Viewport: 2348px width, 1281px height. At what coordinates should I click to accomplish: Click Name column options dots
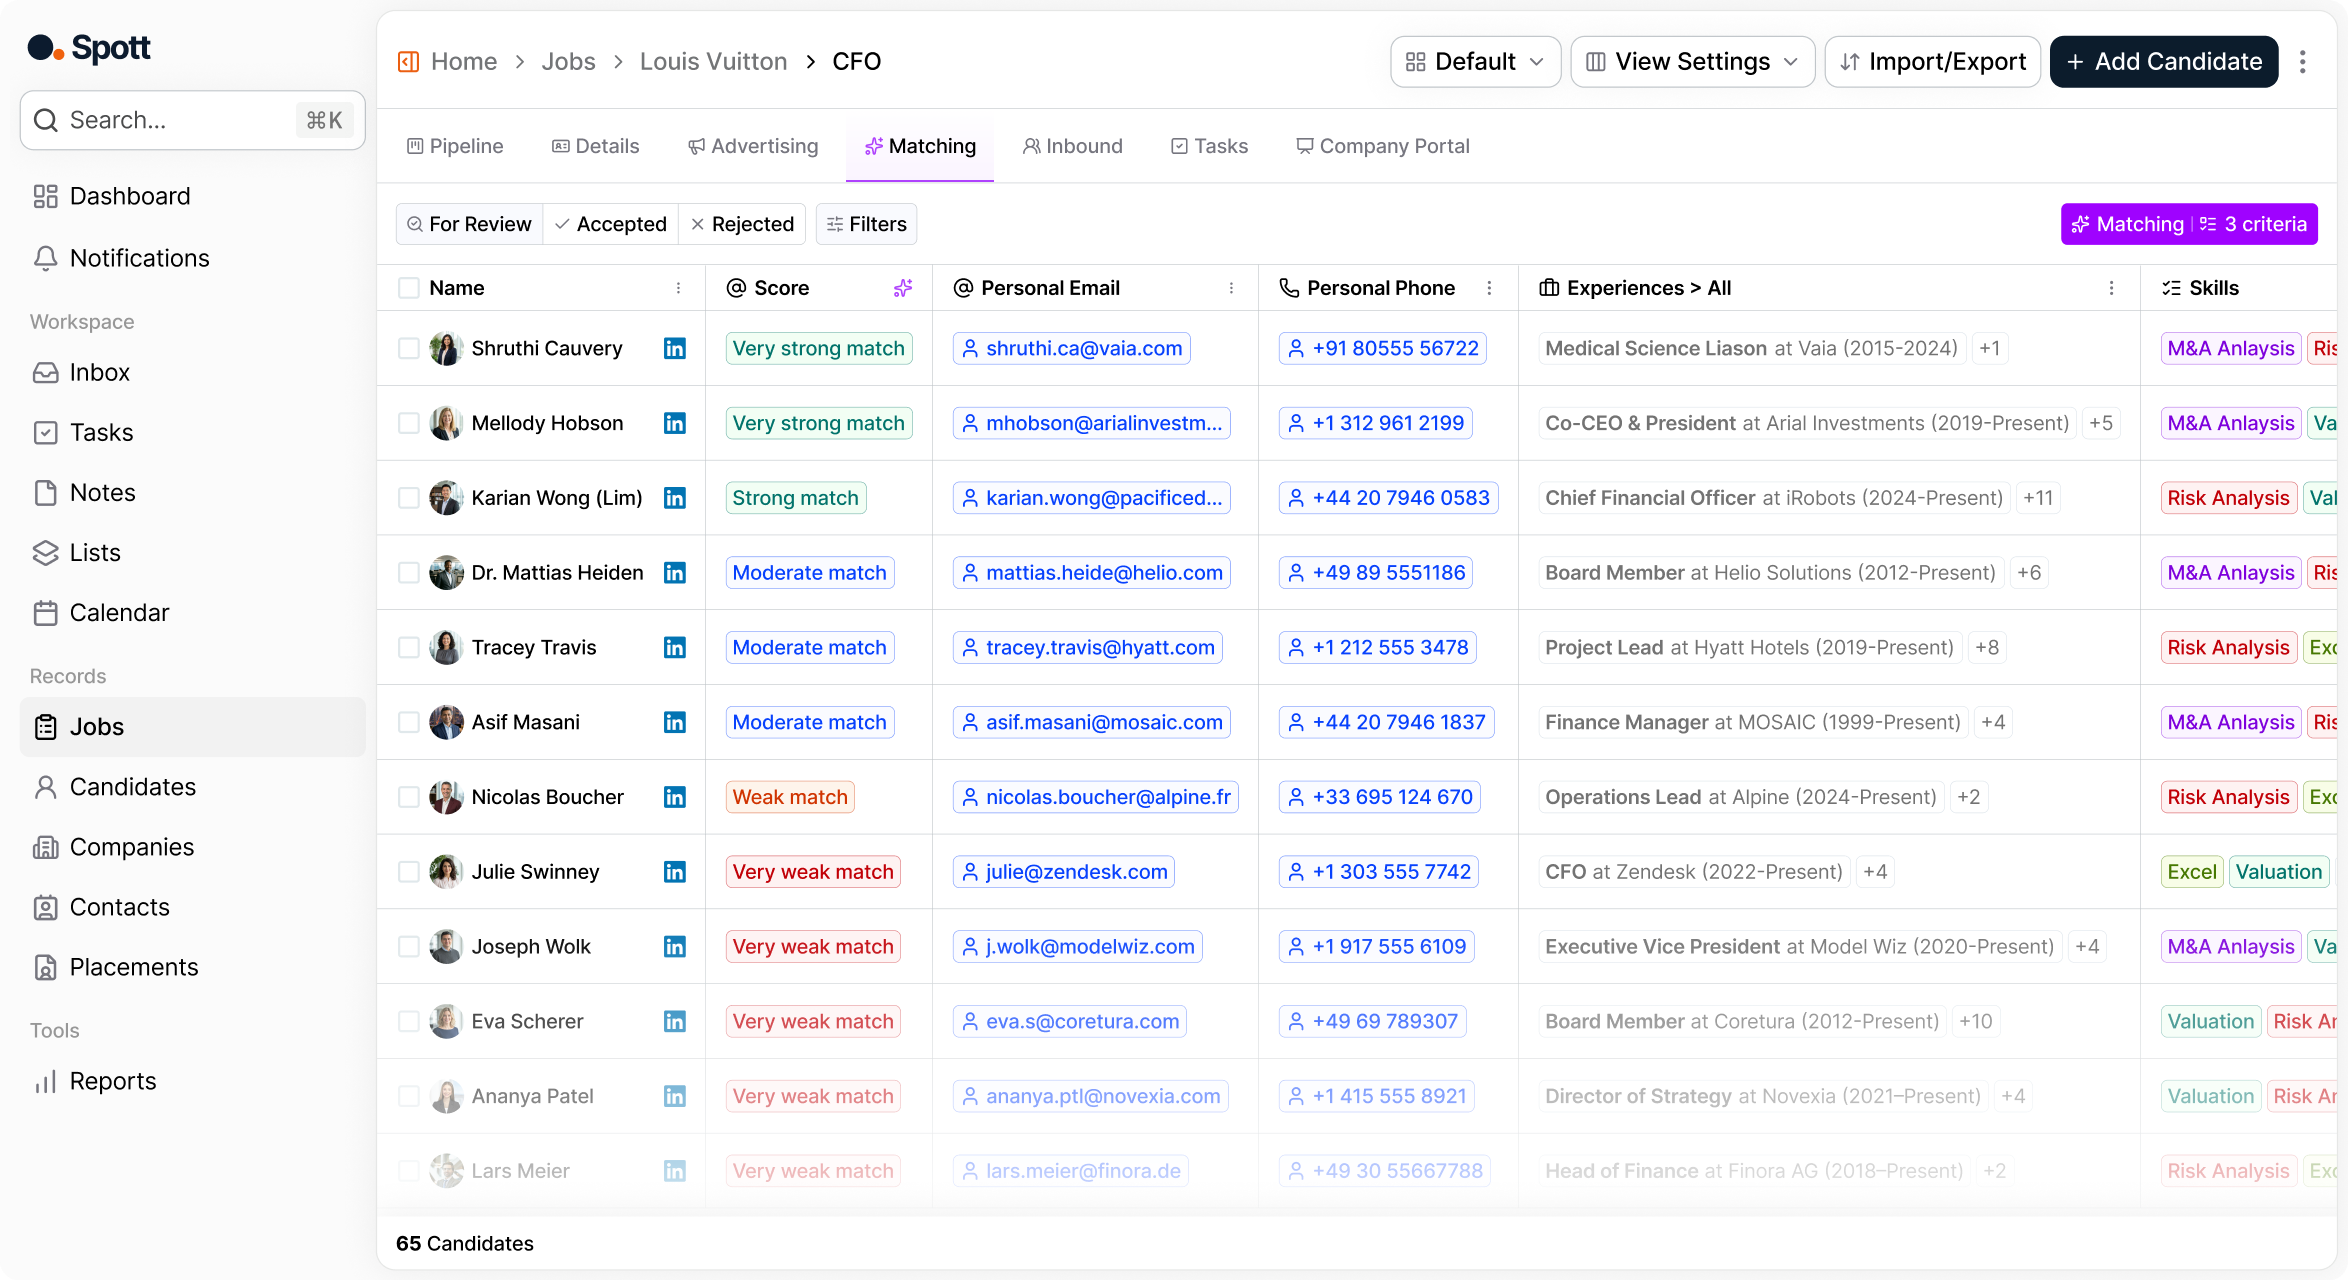coord(679,288)
